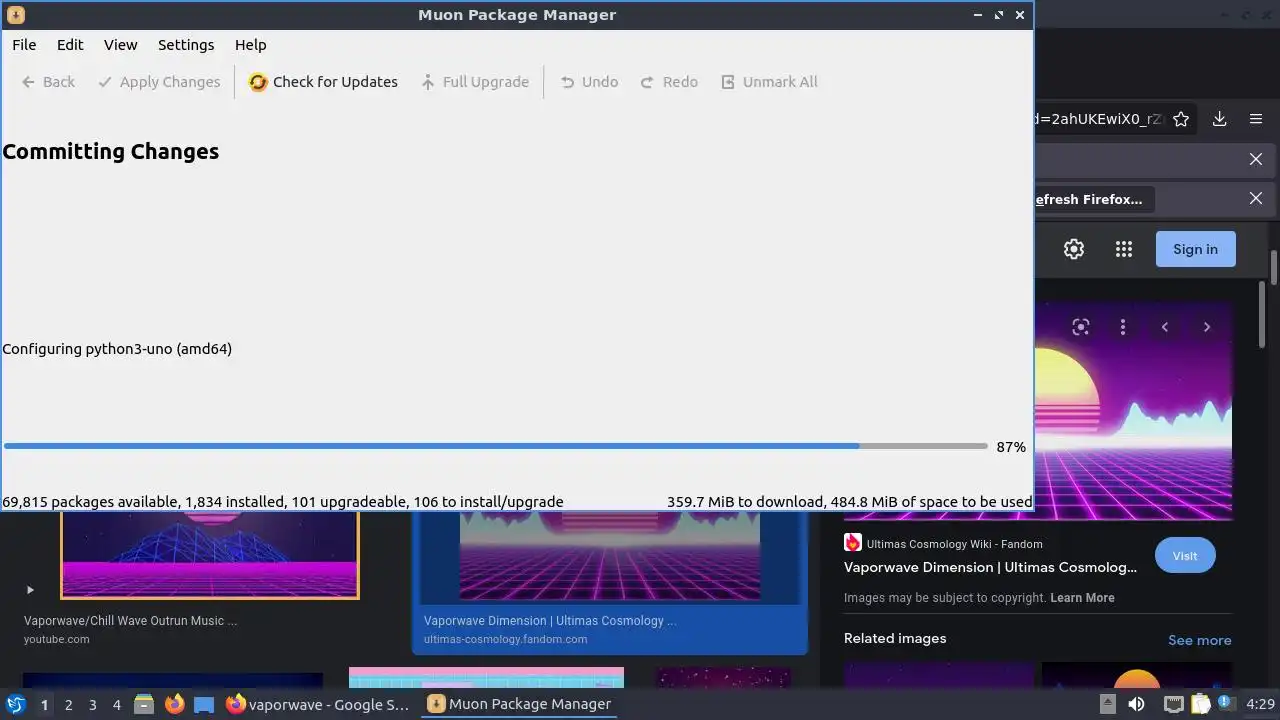Viewport: 1280px width, 720px height.
Task: Click the show desktop taskbar icon
Action: [x=204, y=705]
